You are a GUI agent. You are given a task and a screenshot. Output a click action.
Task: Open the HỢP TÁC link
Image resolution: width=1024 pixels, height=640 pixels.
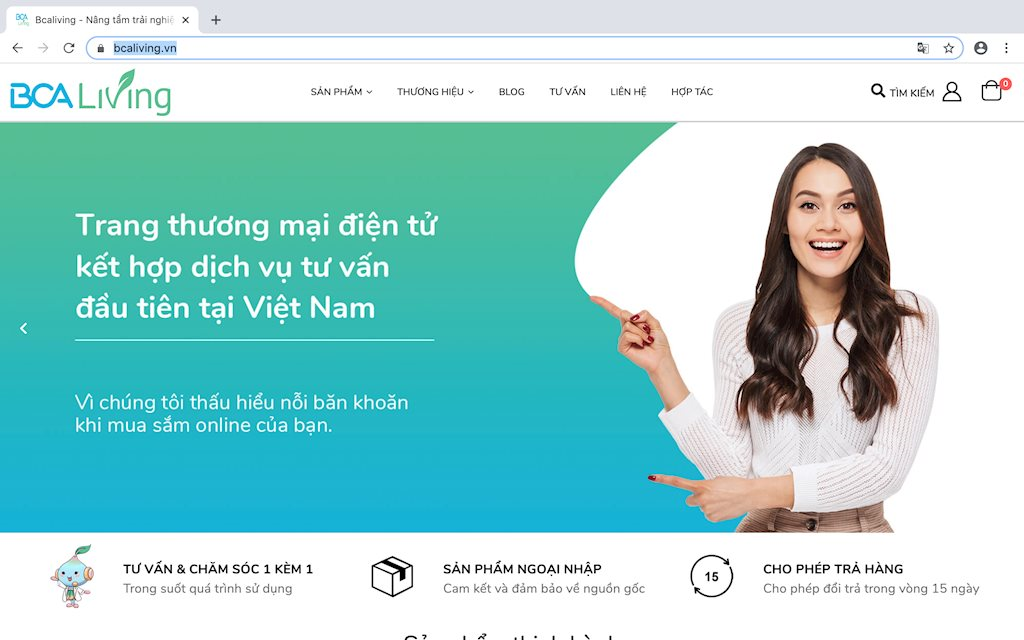tap(692, 91)
